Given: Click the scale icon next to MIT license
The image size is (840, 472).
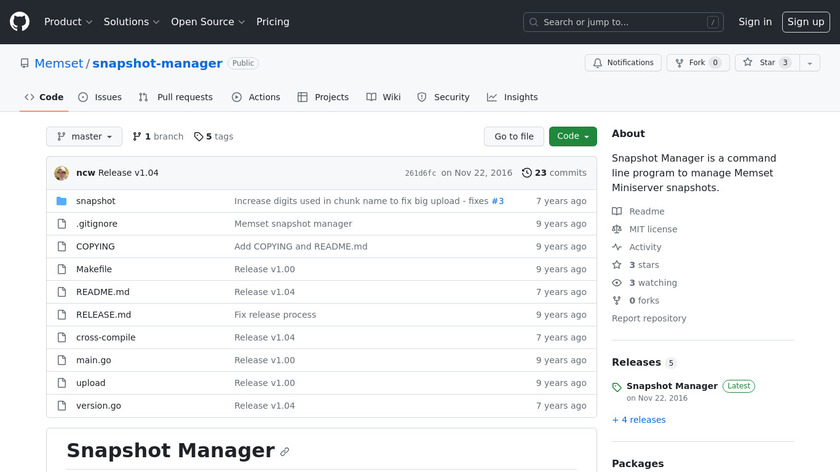Looking at the screenshot, I should click(x=617, y=229).
